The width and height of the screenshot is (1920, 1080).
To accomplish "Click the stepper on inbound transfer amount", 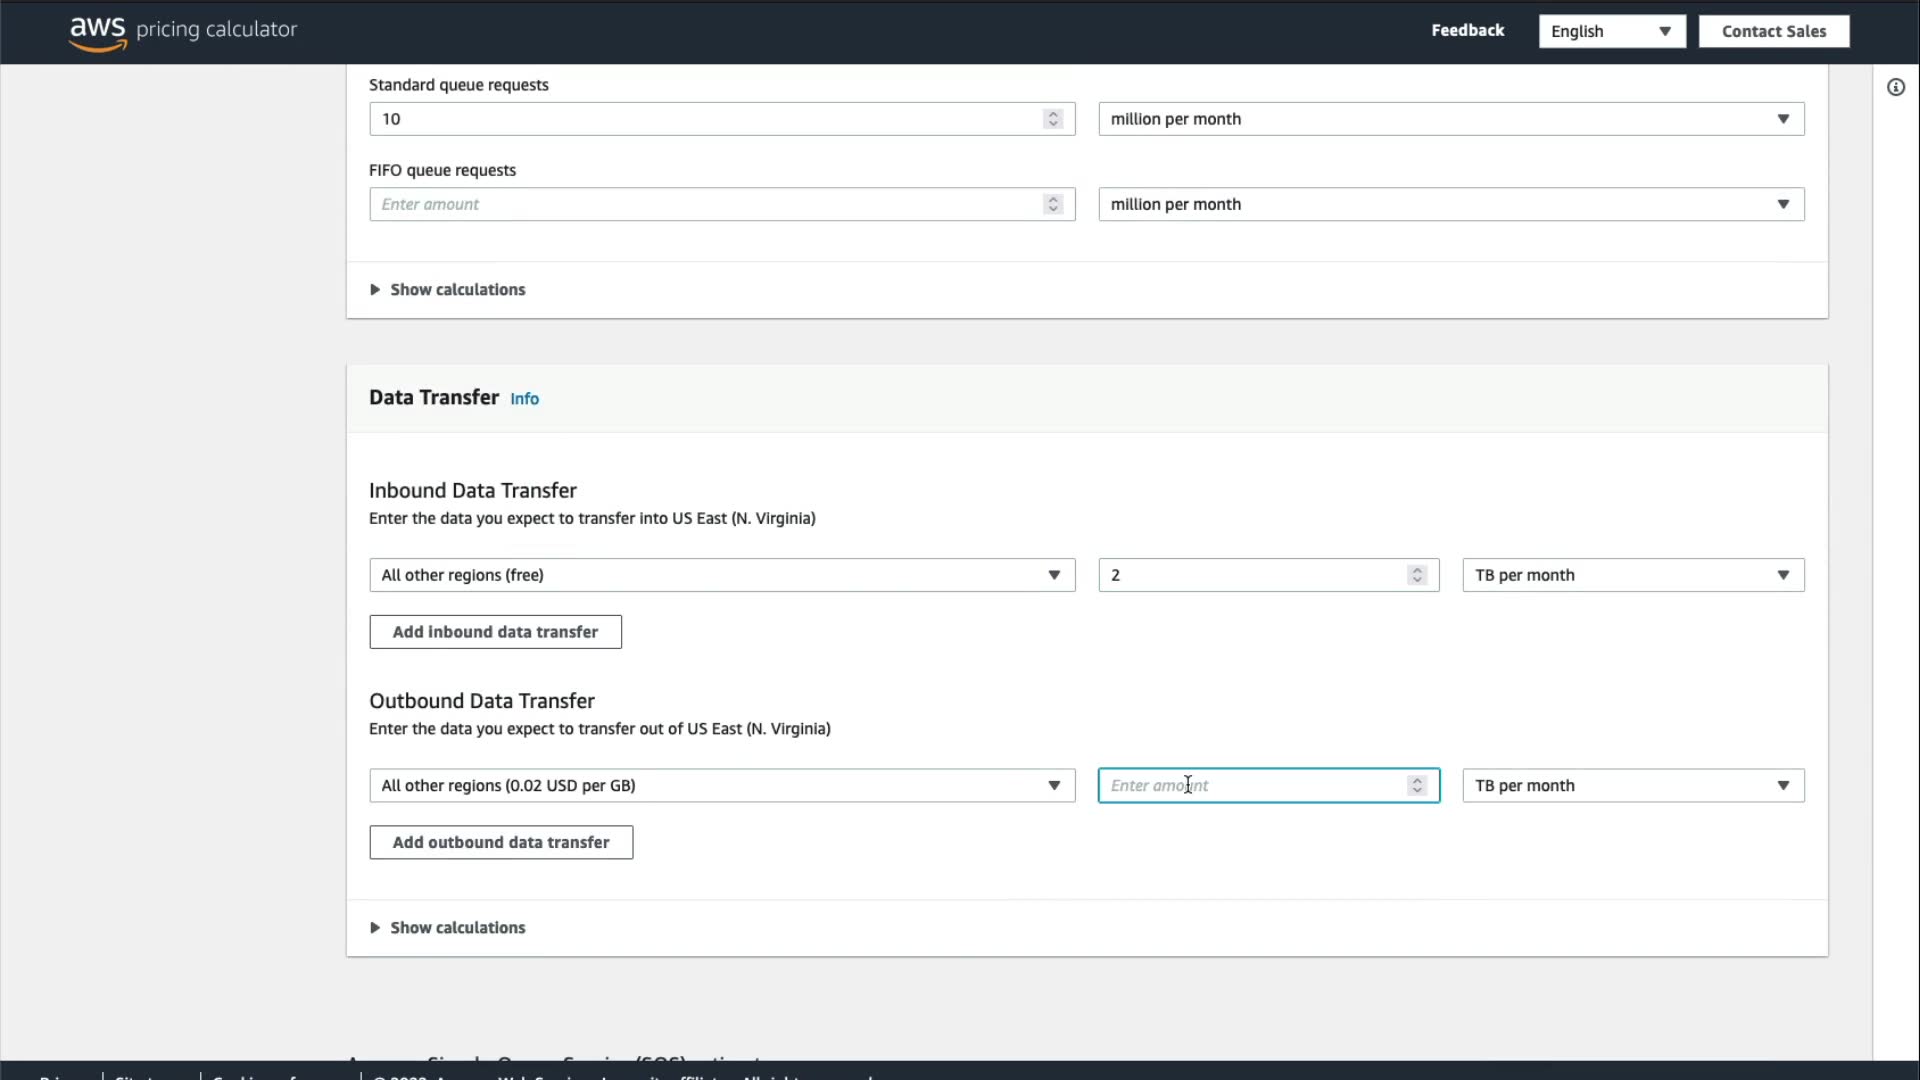I will (1416, 575).
